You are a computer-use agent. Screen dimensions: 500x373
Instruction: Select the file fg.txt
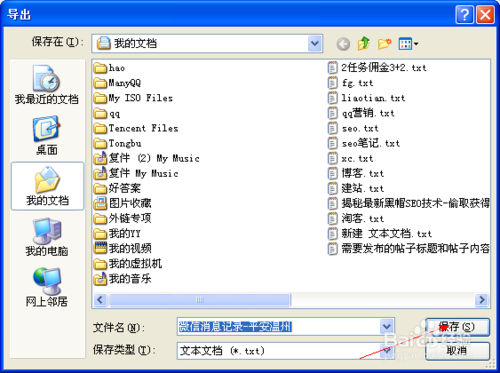click(x=350, y=83)
